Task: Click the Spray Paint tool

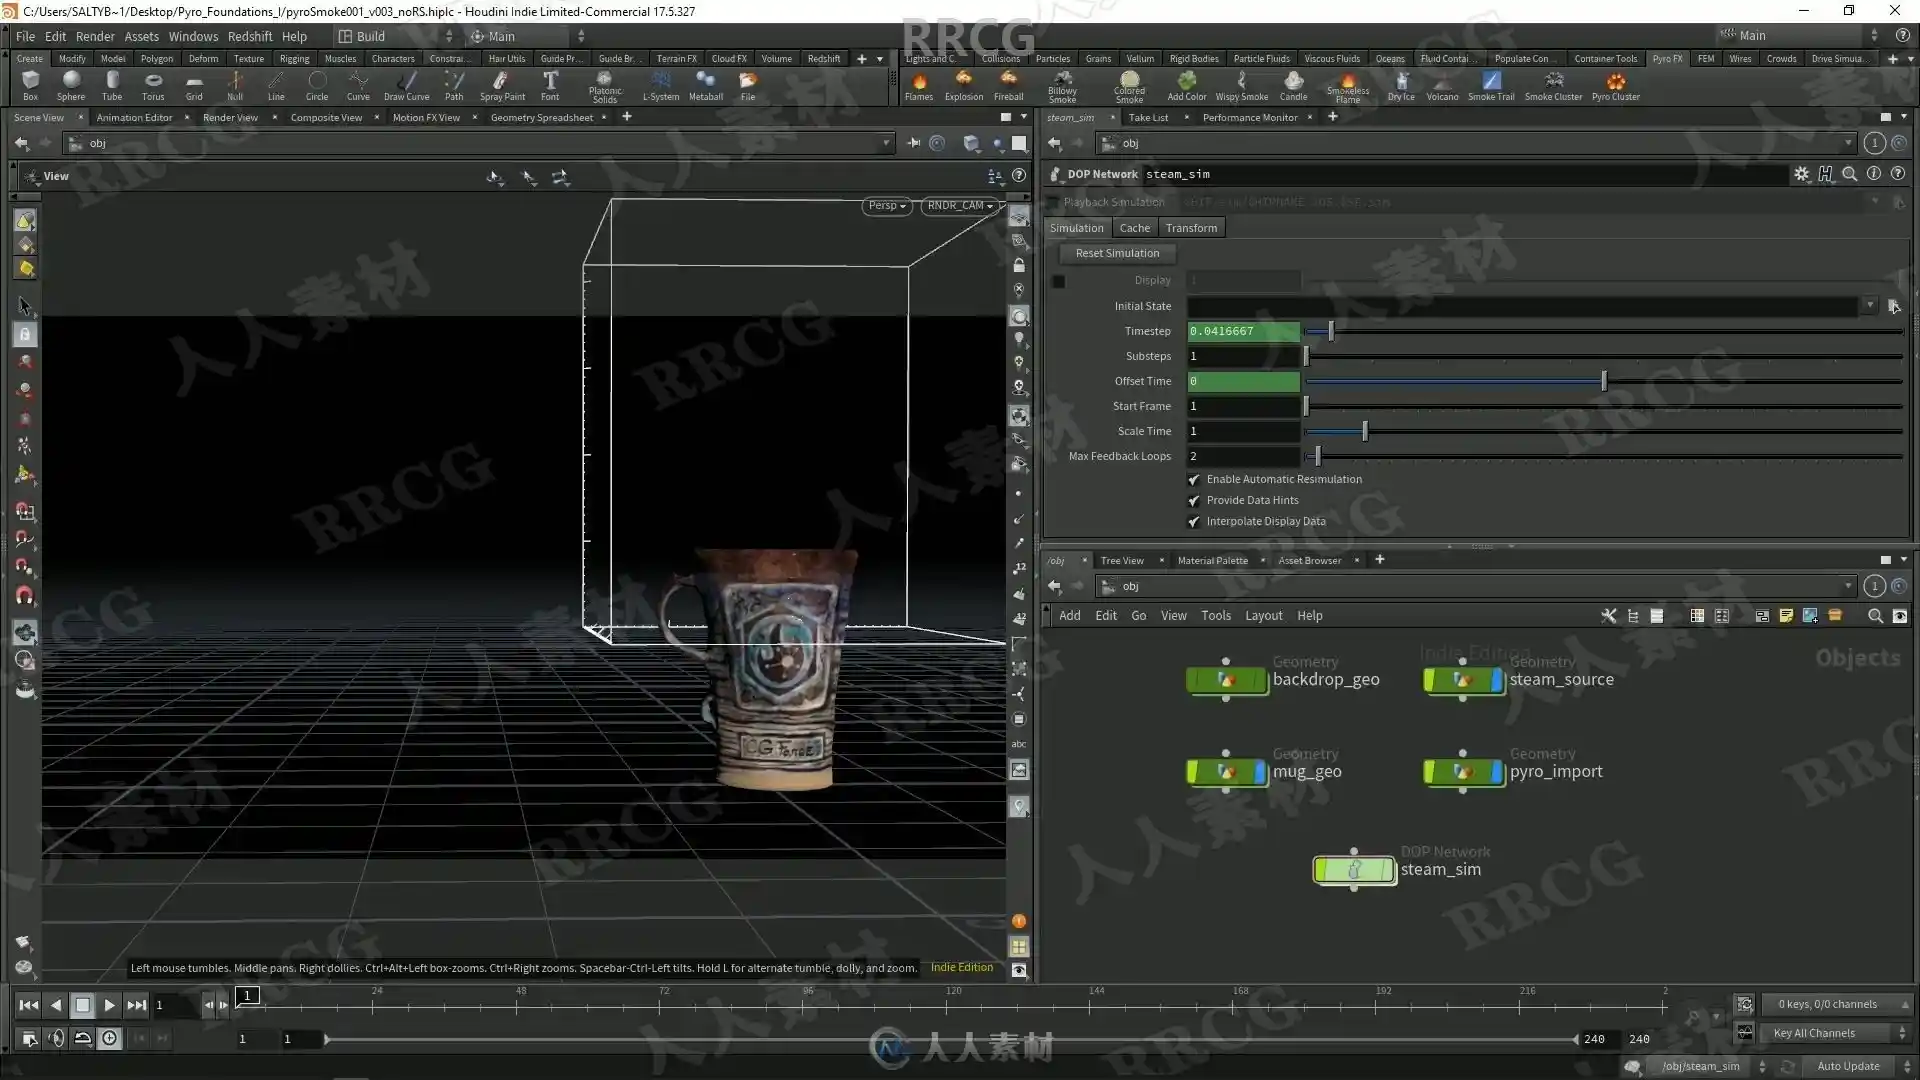Action: pos(501,85)
